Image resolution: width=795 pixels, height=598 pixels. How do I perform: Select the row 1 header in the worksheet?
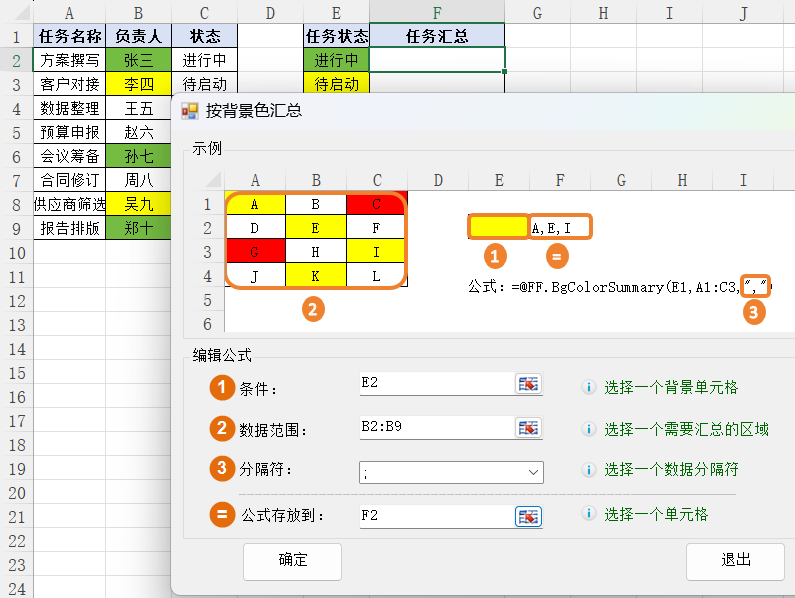[x=16, y=36]
